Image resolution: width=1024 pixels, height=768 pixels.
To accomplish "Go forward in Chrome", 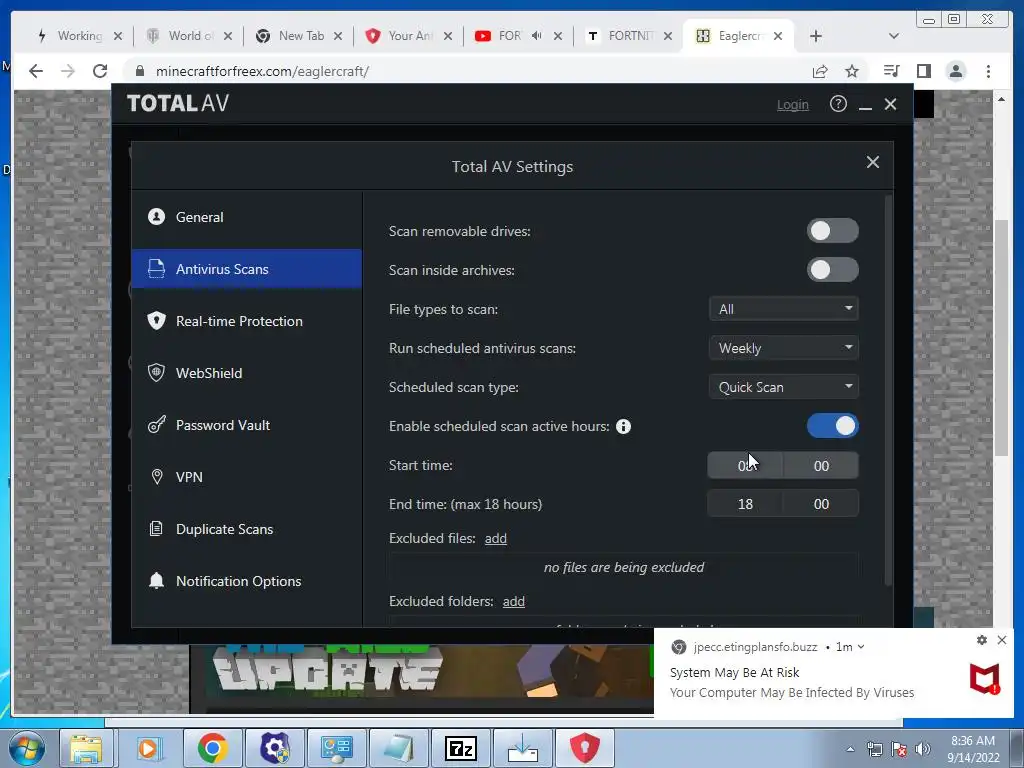I will coord(68,71).
